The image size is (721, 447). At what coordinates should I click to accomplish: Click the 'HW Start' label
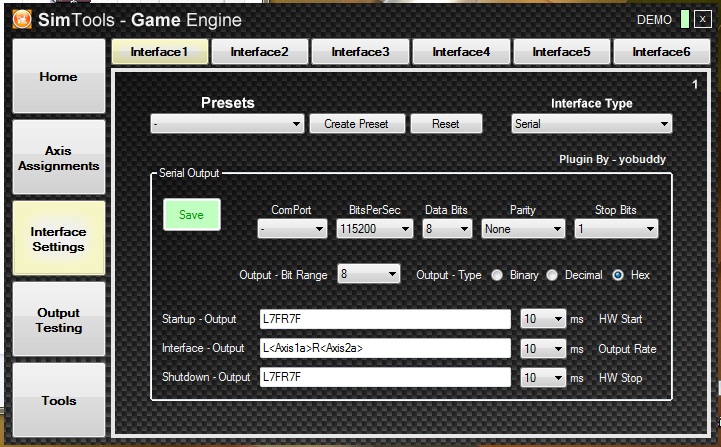[620, 319]
